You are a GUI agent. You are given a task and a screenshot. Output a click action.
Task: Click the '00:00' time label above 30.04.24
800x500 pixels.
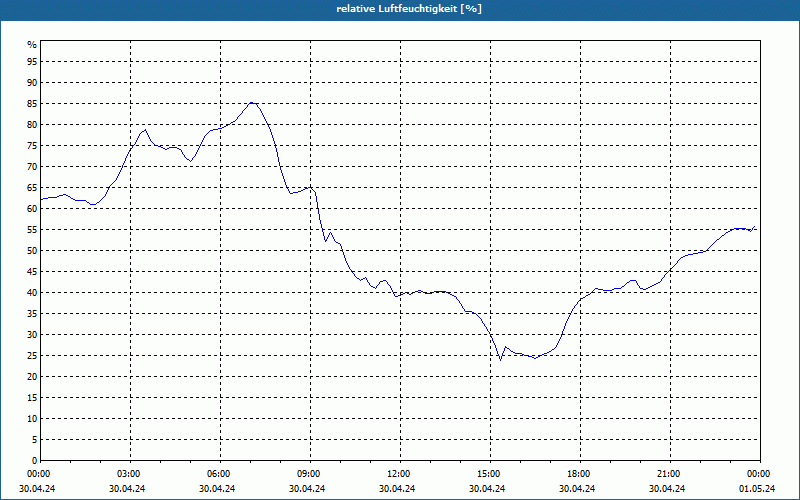tap(38, 474)
